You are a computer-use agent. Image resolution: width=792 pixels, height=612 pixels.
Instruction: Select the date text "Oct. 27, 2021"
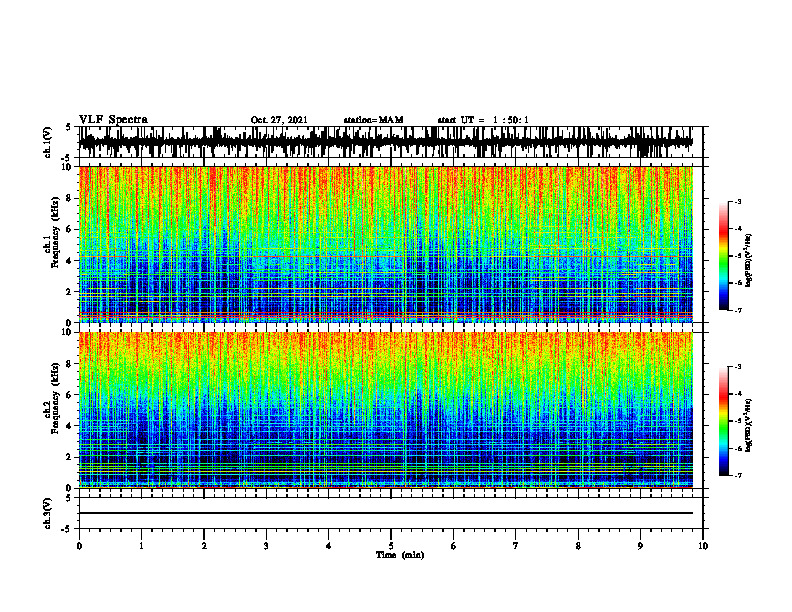coord(279,120)
